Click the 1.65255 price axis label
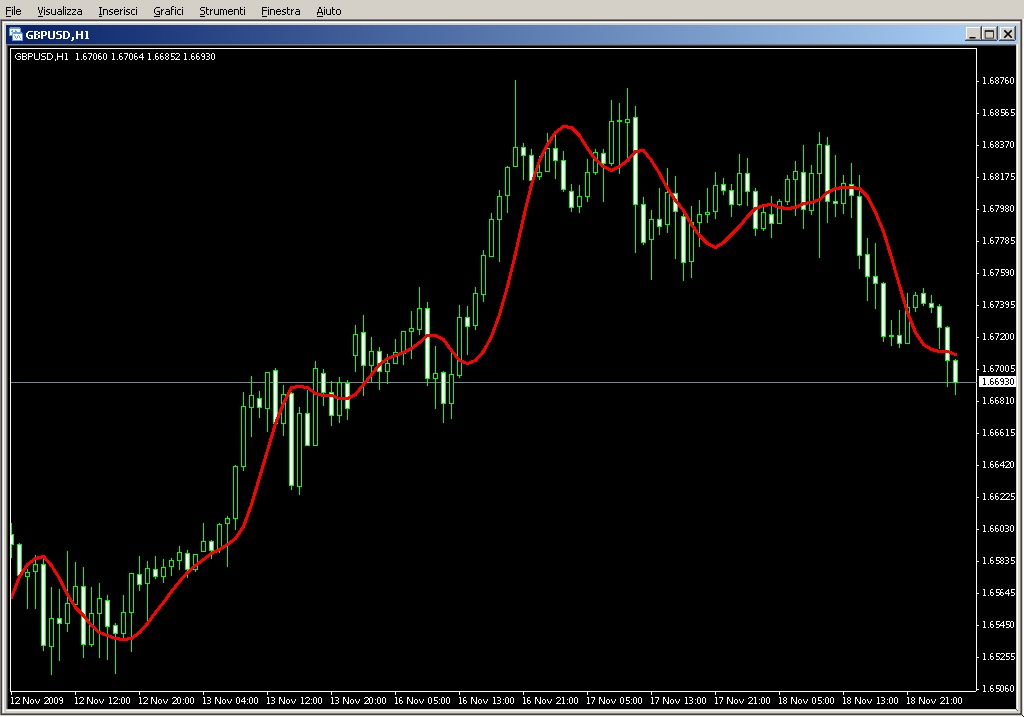The image size is (1024, 717). pos(999,656)
